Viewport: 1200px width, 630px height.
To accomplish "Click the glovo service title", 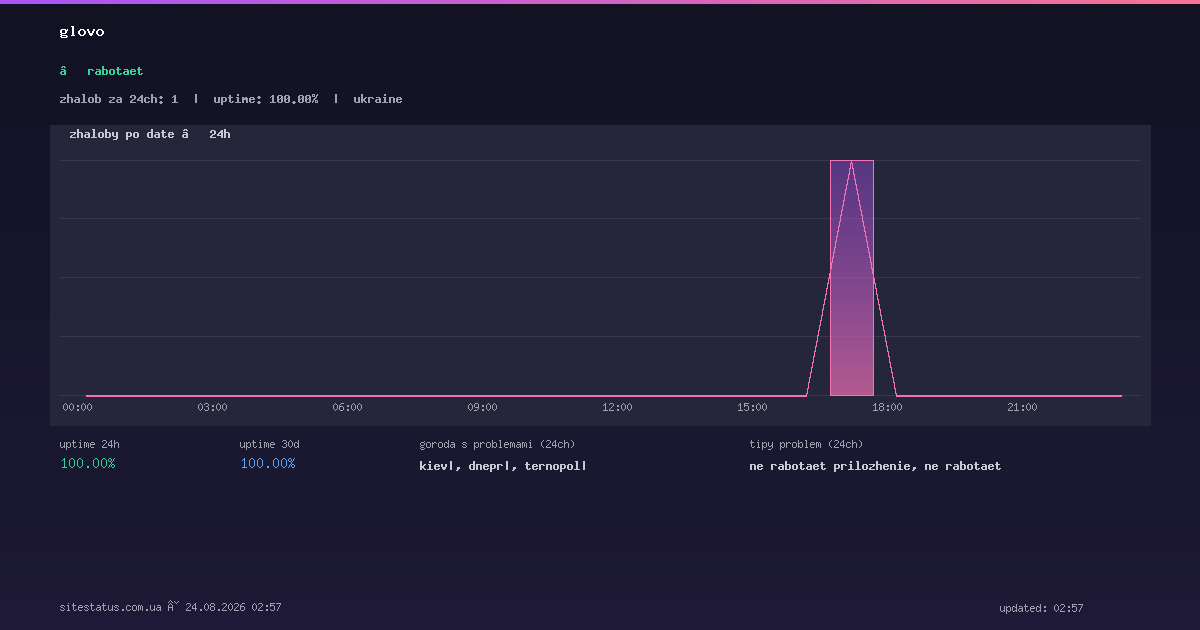I will point(82,31).
